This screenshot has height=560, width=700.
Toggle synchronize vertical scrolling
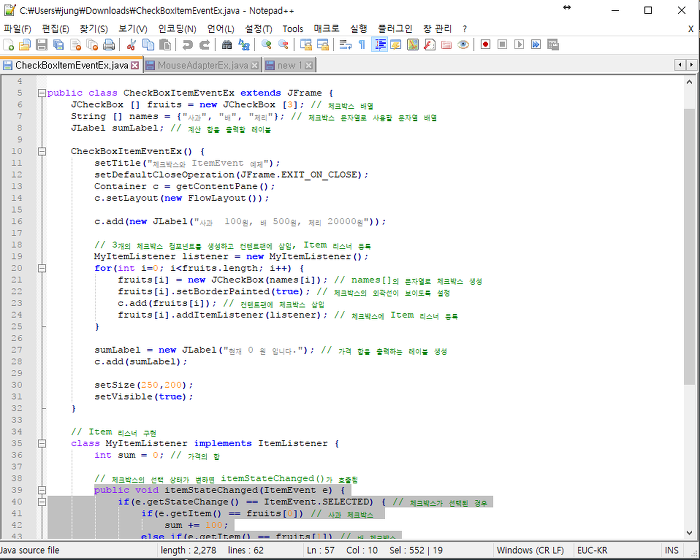(x=306, y=45)
